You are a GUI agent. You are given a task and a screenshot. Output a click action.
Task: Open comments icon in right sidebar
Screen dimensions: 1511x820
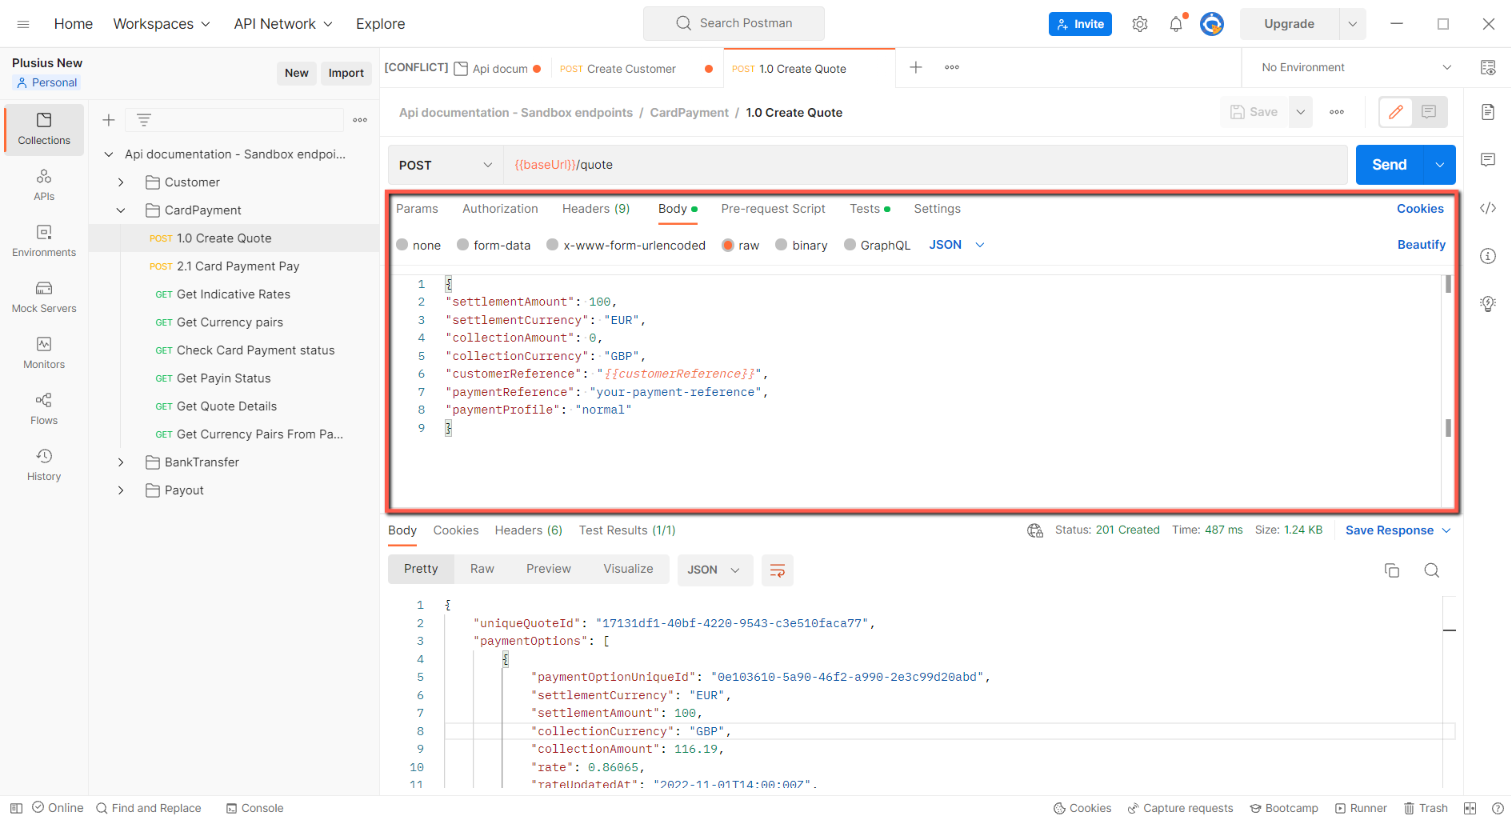[1488, 160]
